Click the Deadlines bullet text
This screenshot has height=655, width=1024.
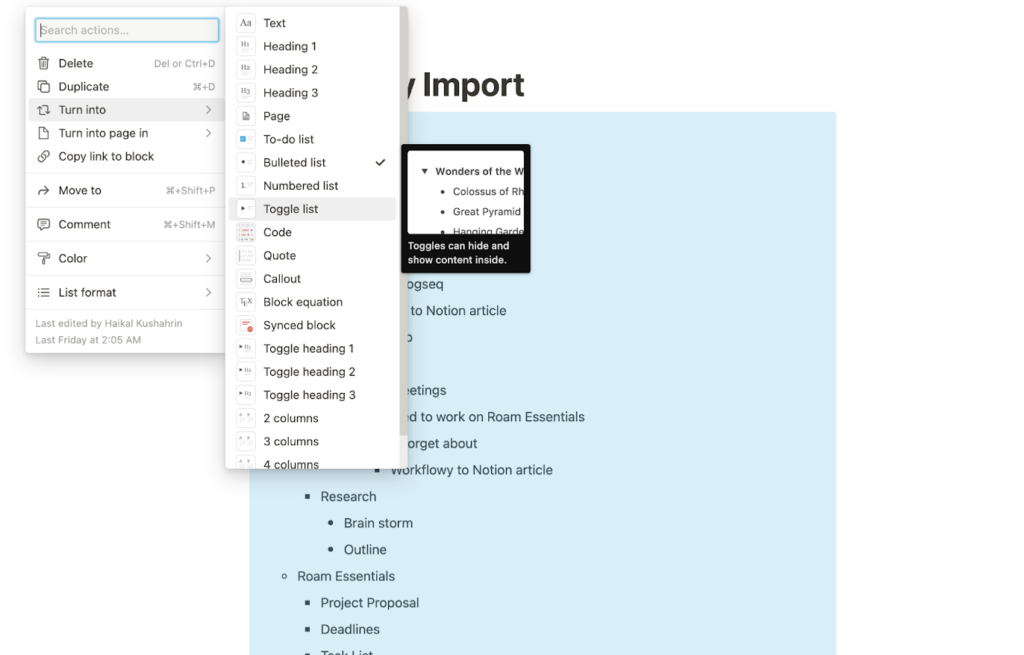point(350,630)
